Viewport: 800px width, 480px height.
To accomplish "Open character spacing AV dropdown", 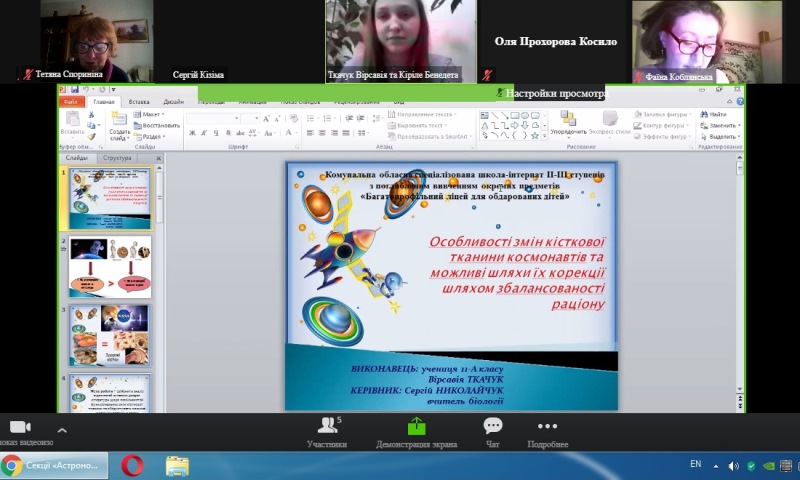I will pyautogui.click(x=253, y=133).
